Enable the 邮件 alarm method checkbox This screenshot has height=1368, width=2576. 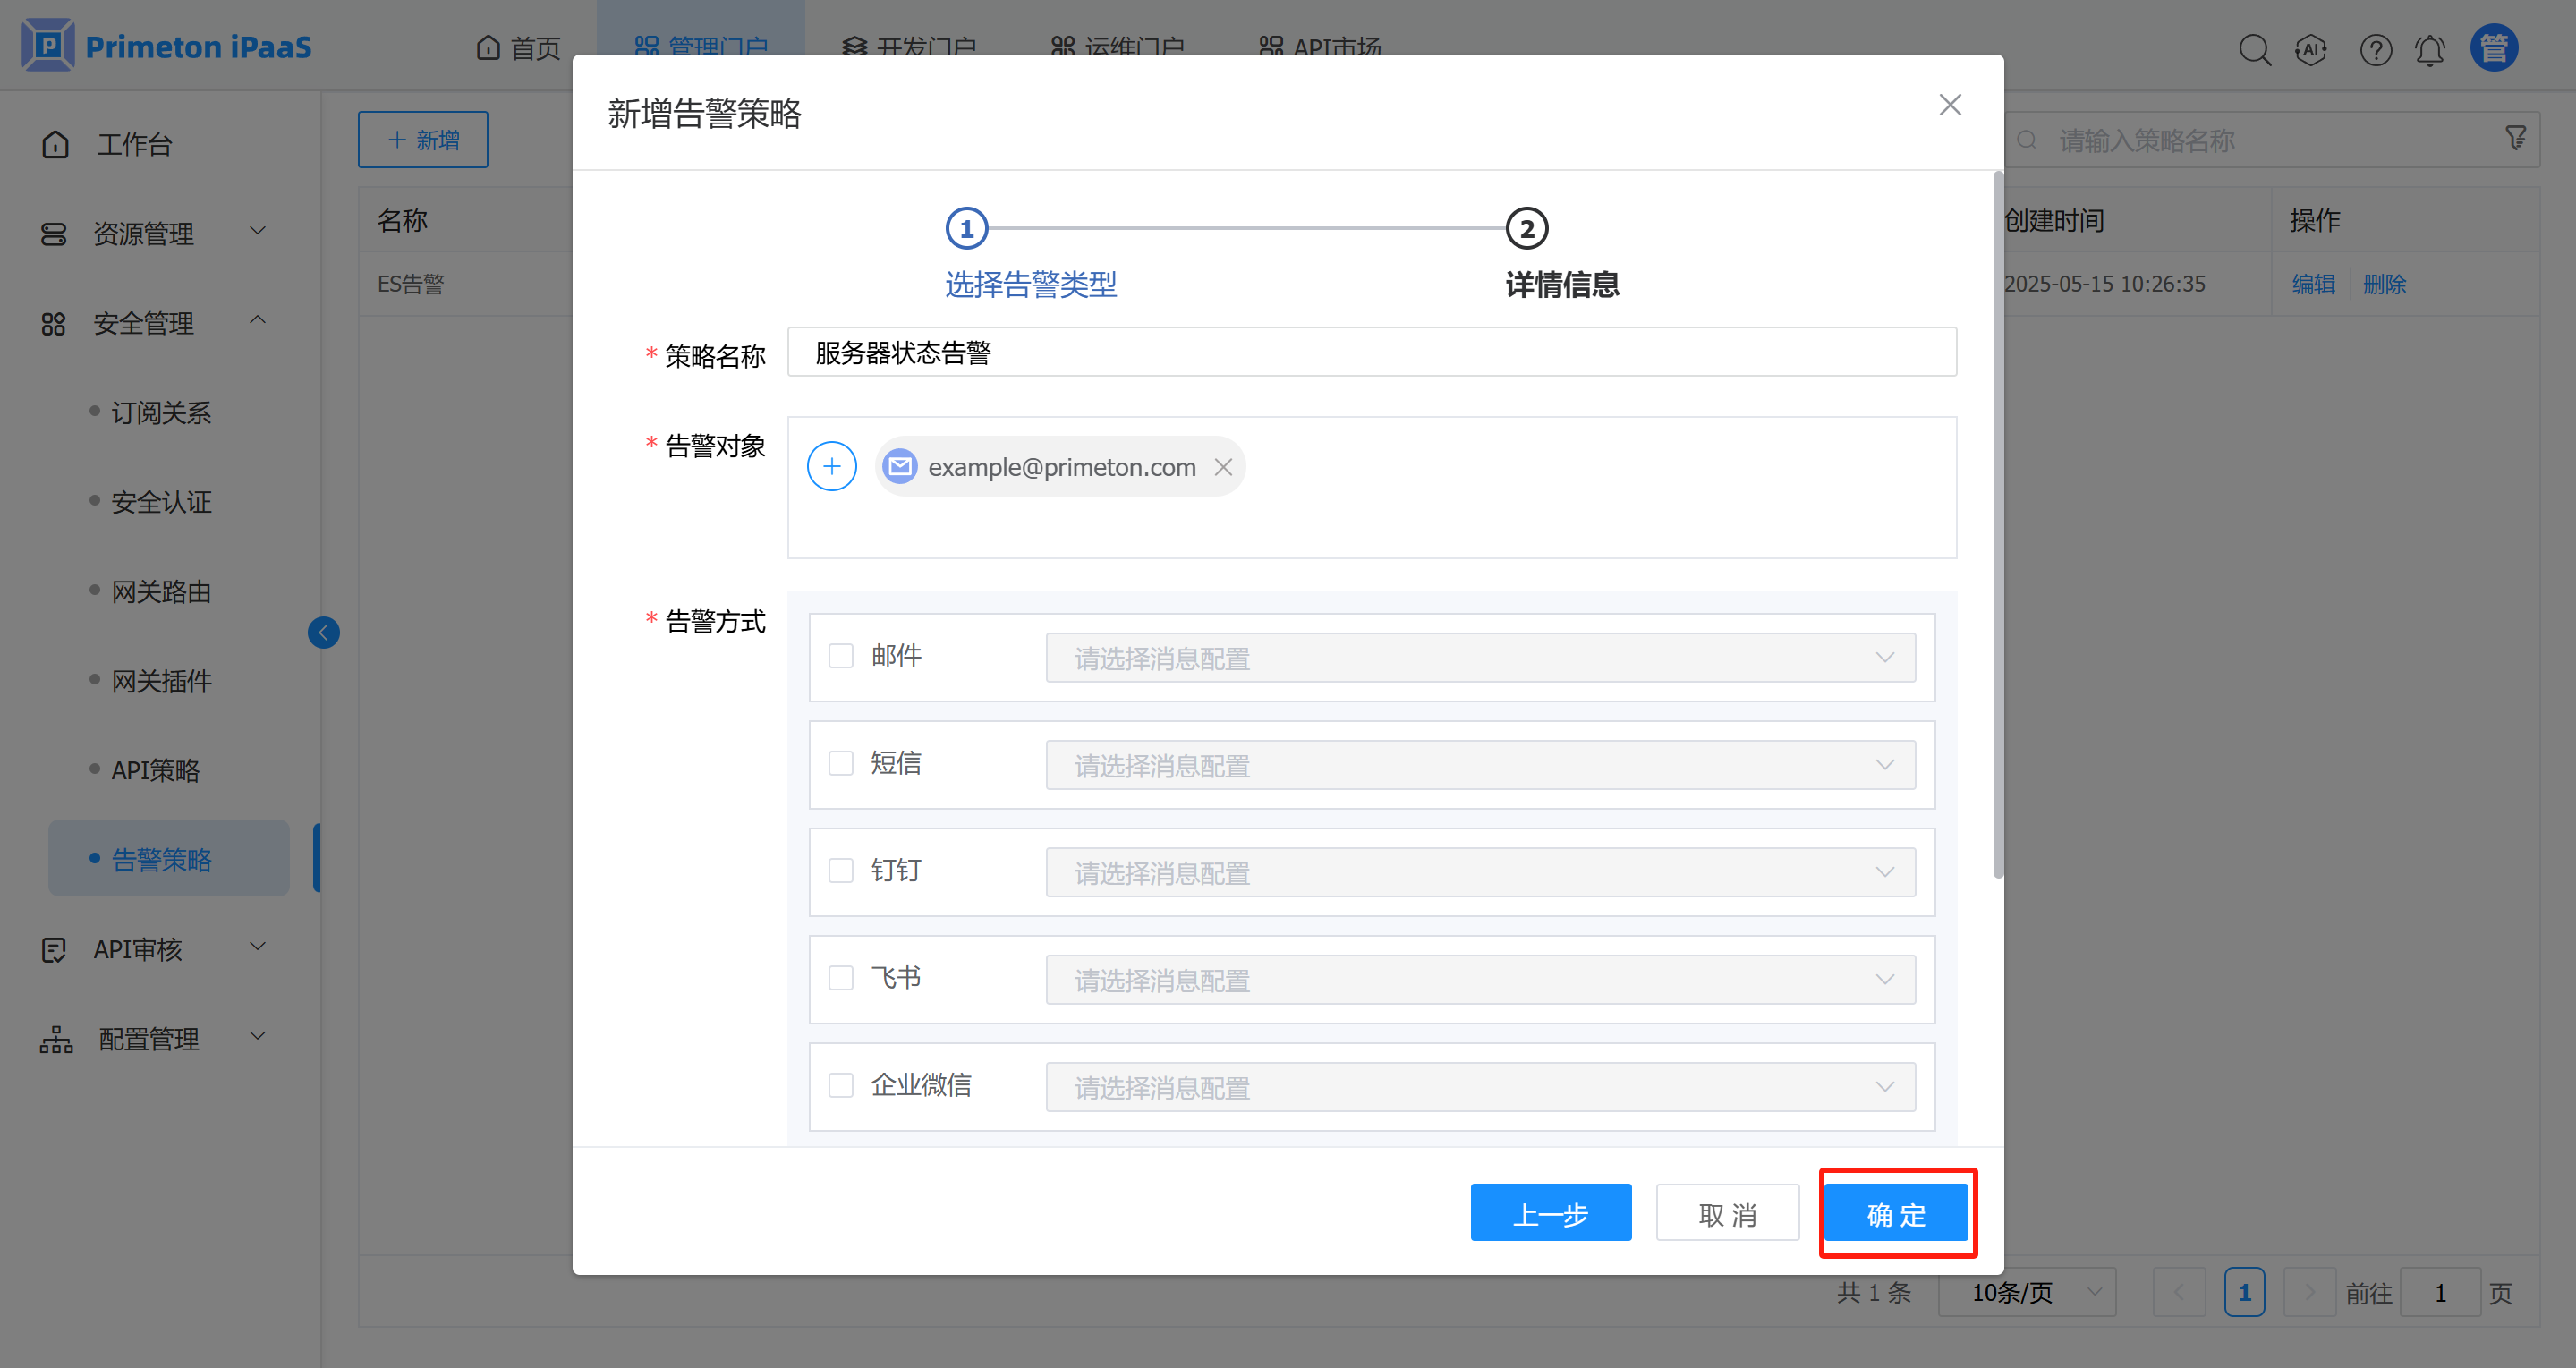pyautogui.click(x=841, y=656)
